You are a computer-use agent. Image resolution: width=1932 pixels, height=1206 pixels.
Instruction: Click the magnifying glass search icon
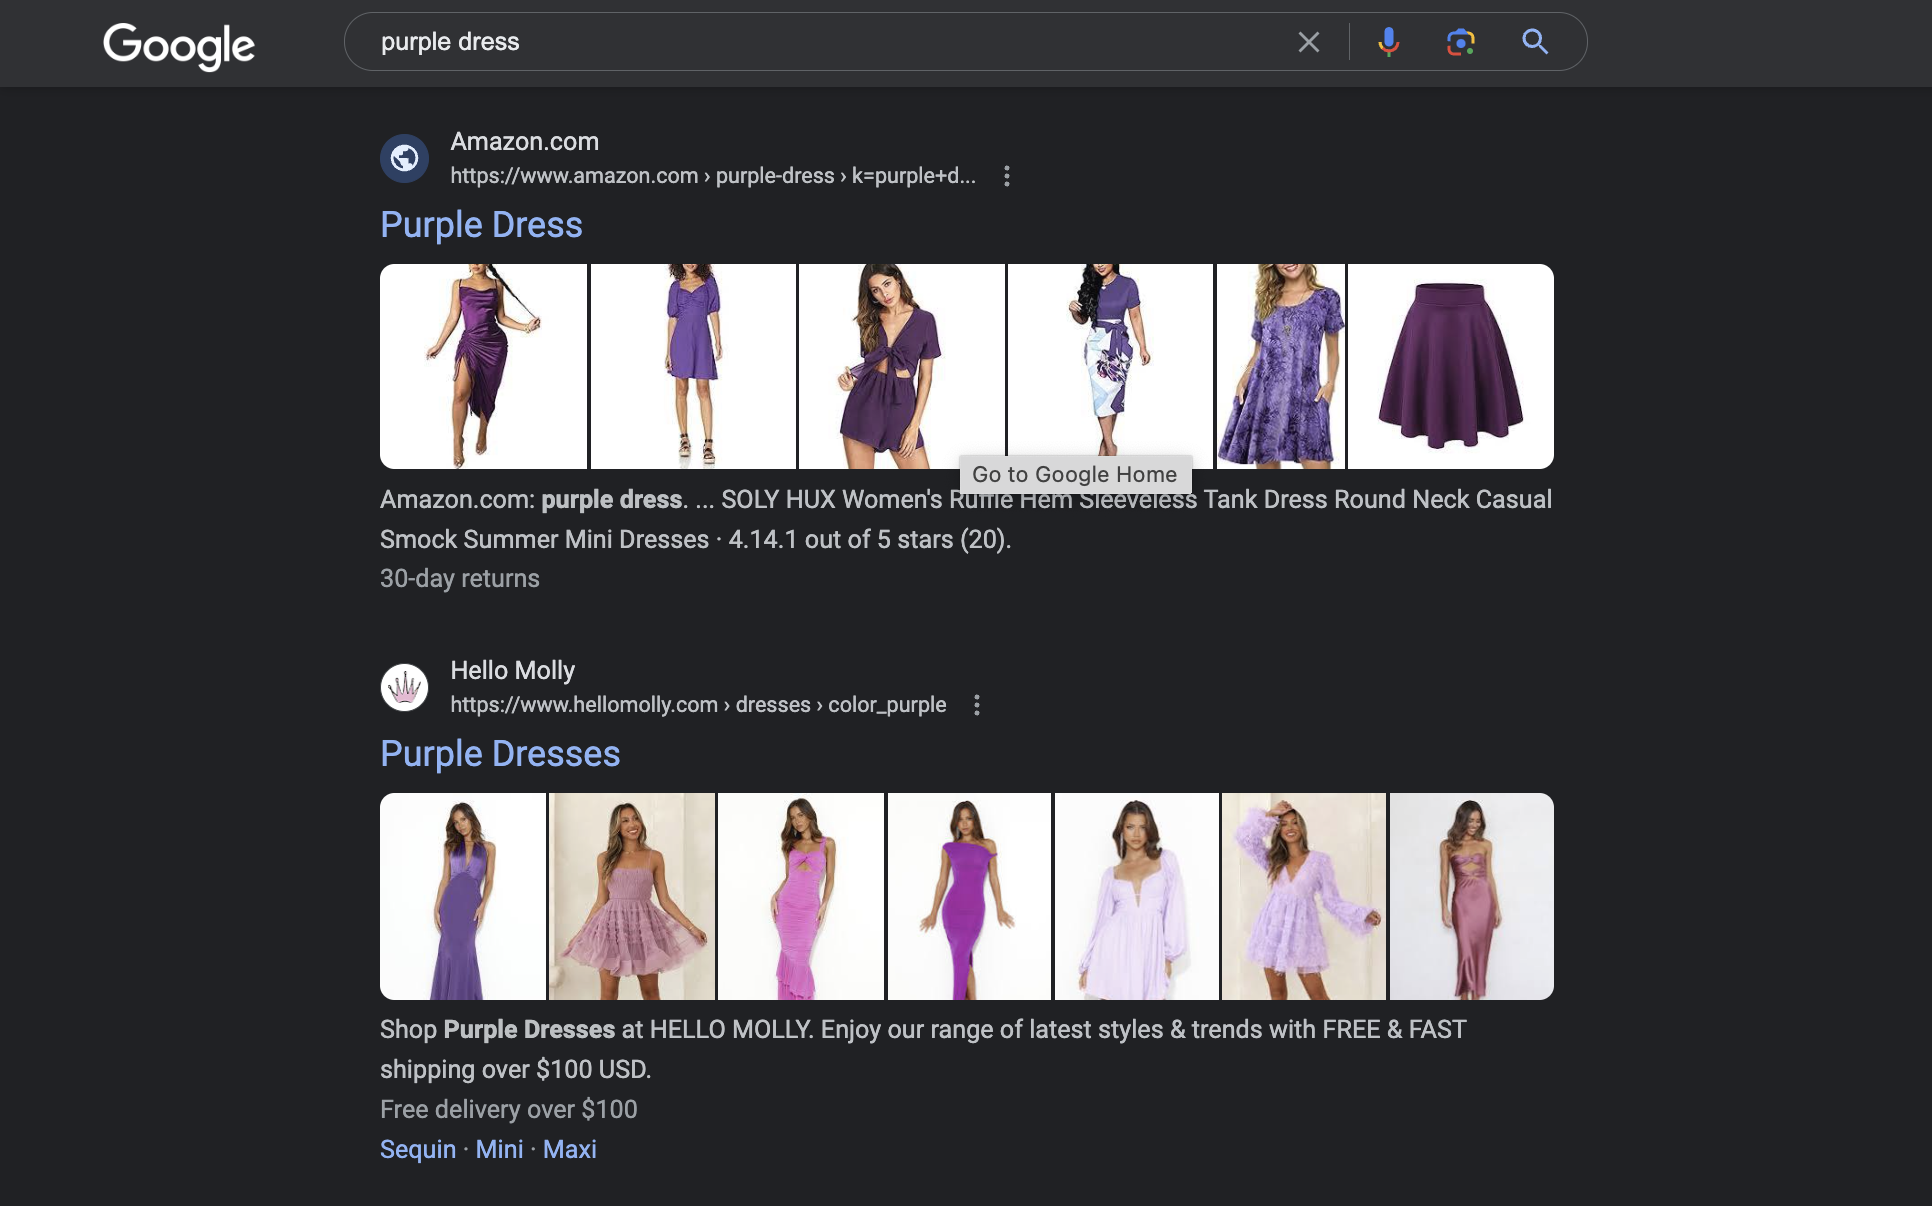click(1535, 42)
